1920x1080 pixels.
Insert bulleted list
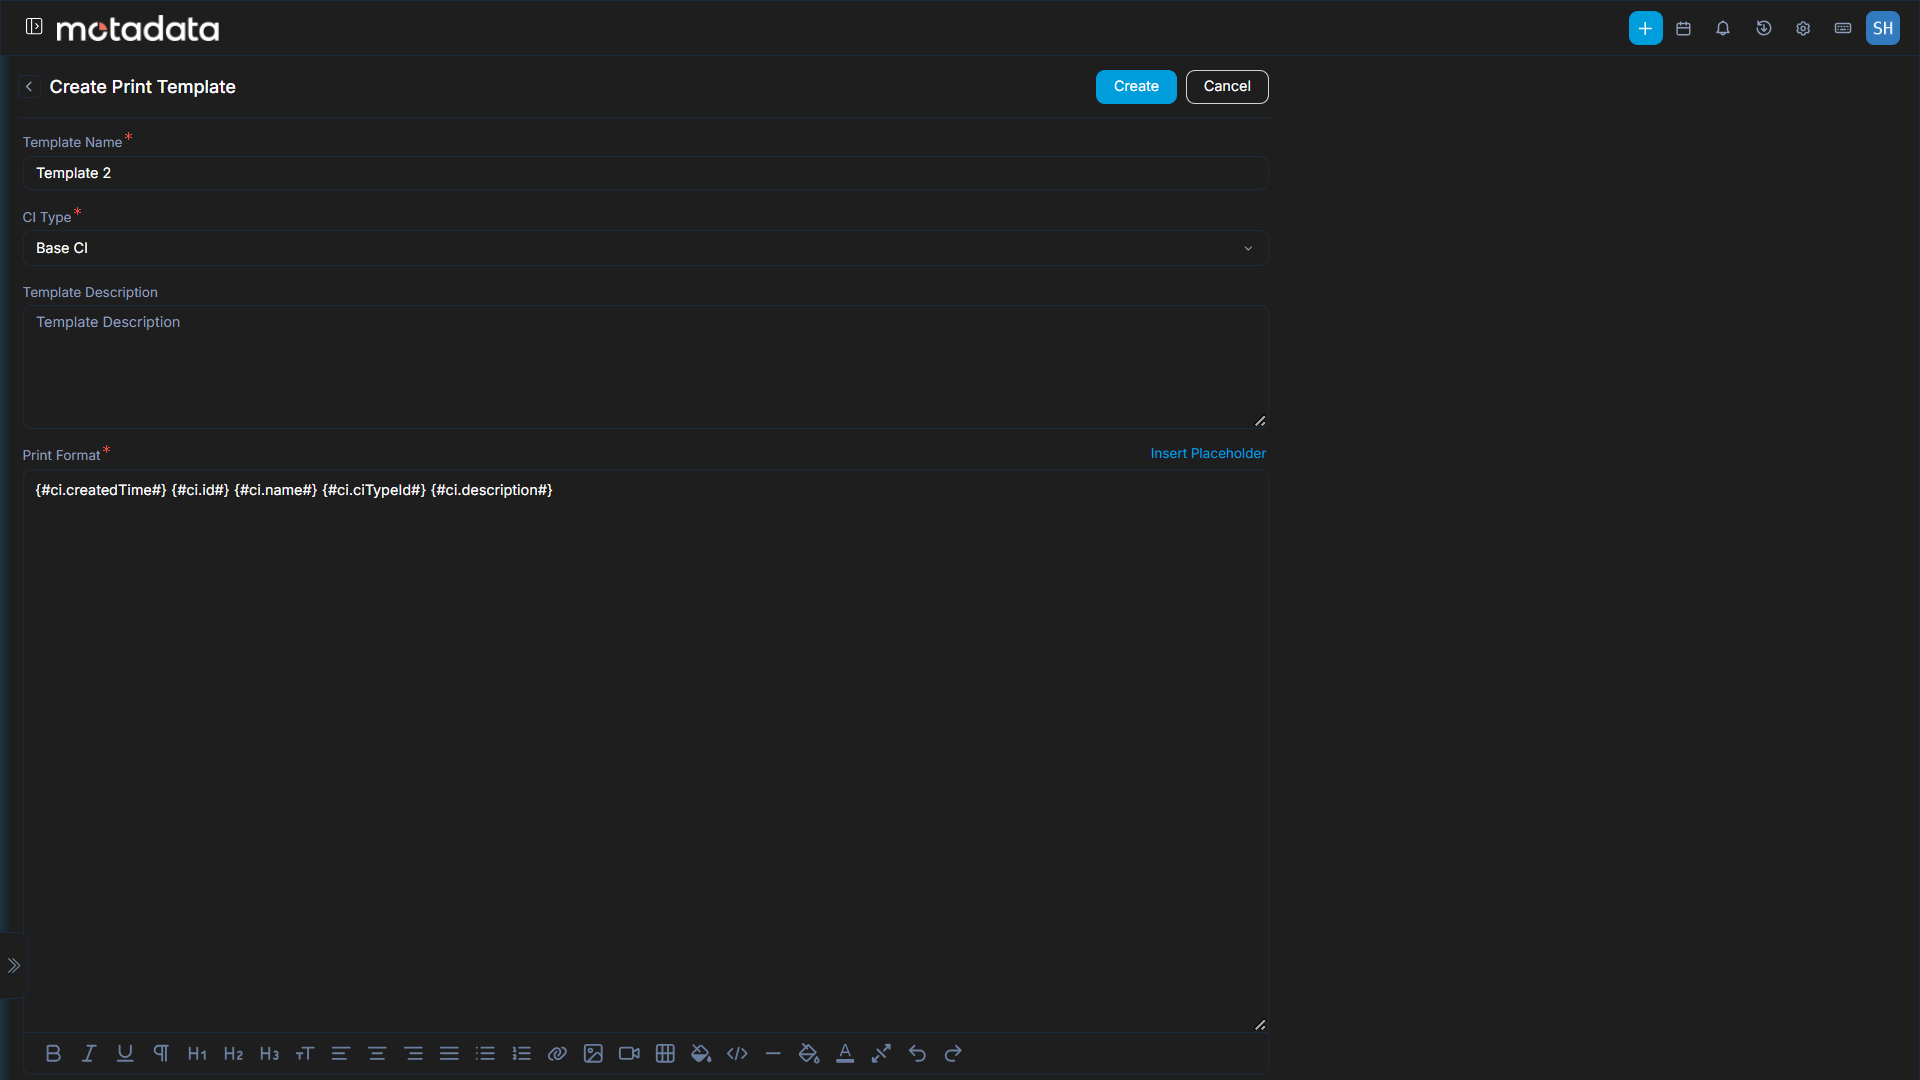485,1053
